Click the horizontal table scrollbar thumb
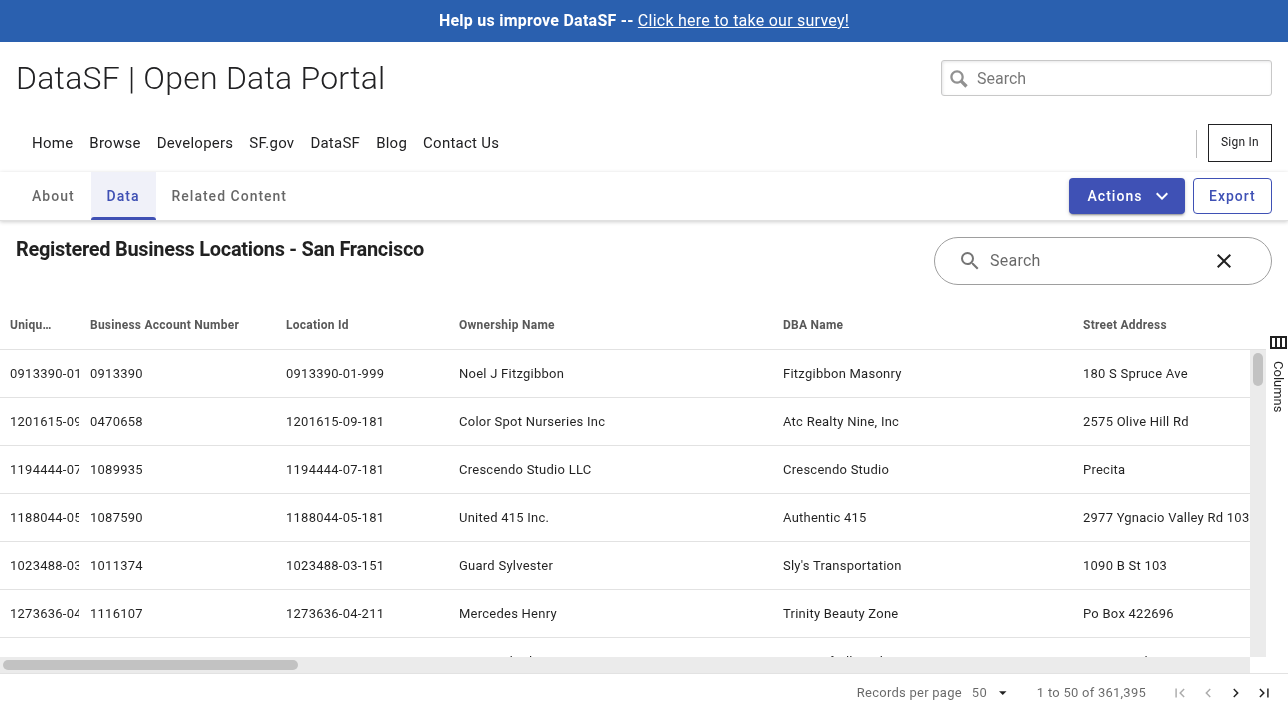Viewport: 1288px width, 711px height. tap(151, 665)
